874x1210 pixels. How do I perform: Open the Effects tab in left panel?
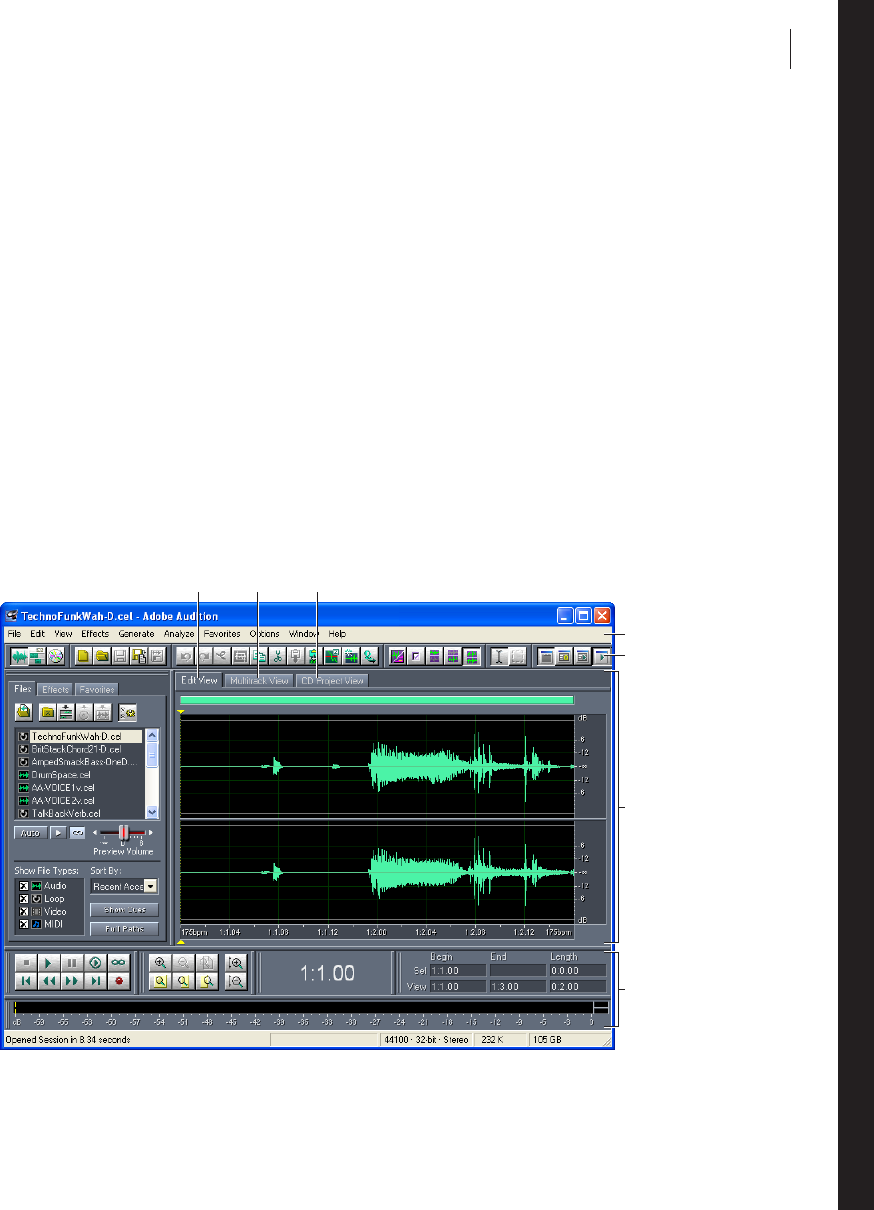point(55,689)
